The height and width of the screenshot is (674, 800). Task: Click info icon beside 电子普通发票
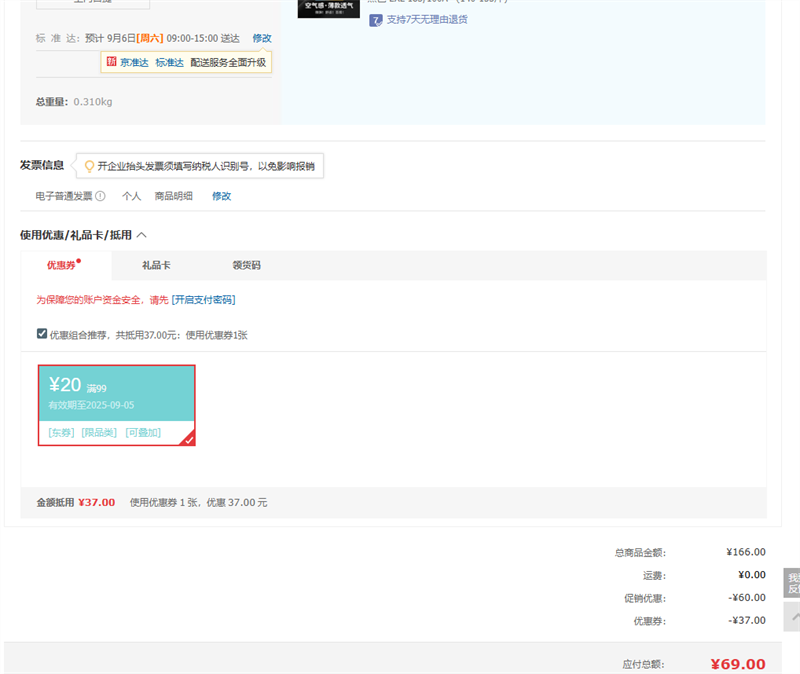click(x=100, y=196)
